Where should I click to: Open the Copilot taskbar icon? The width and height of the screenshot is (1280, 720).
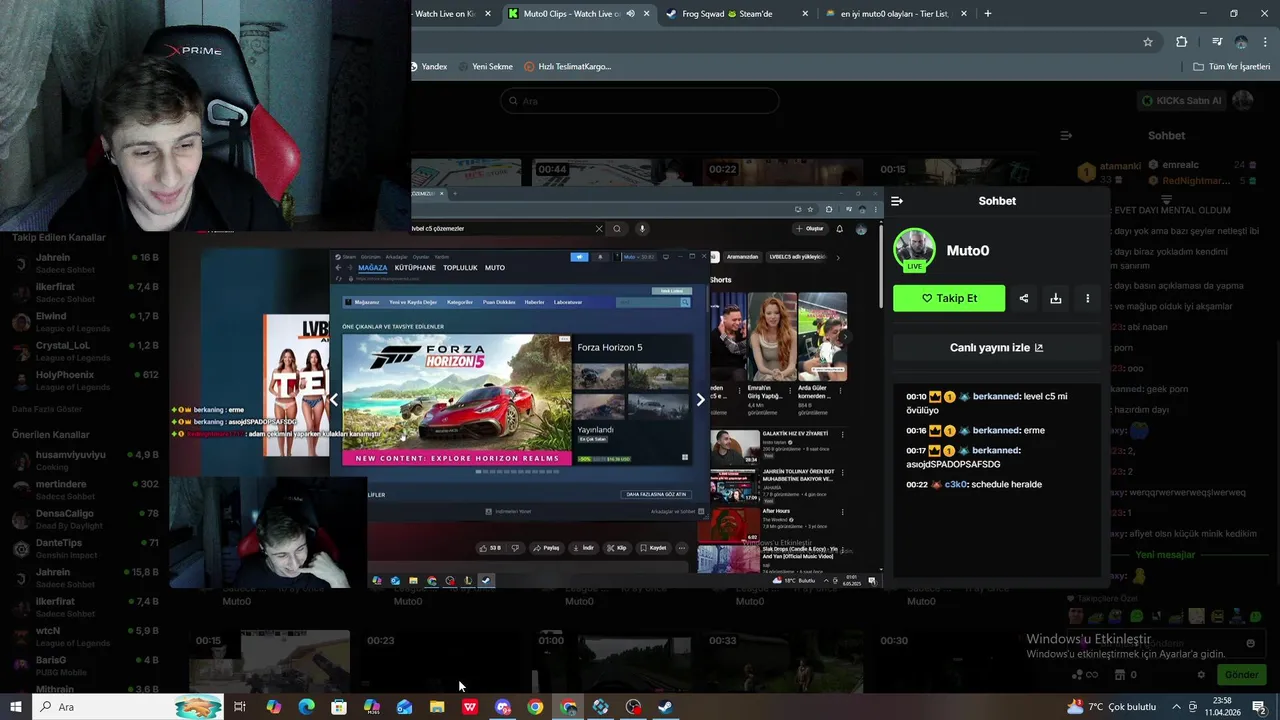[274, 707]
